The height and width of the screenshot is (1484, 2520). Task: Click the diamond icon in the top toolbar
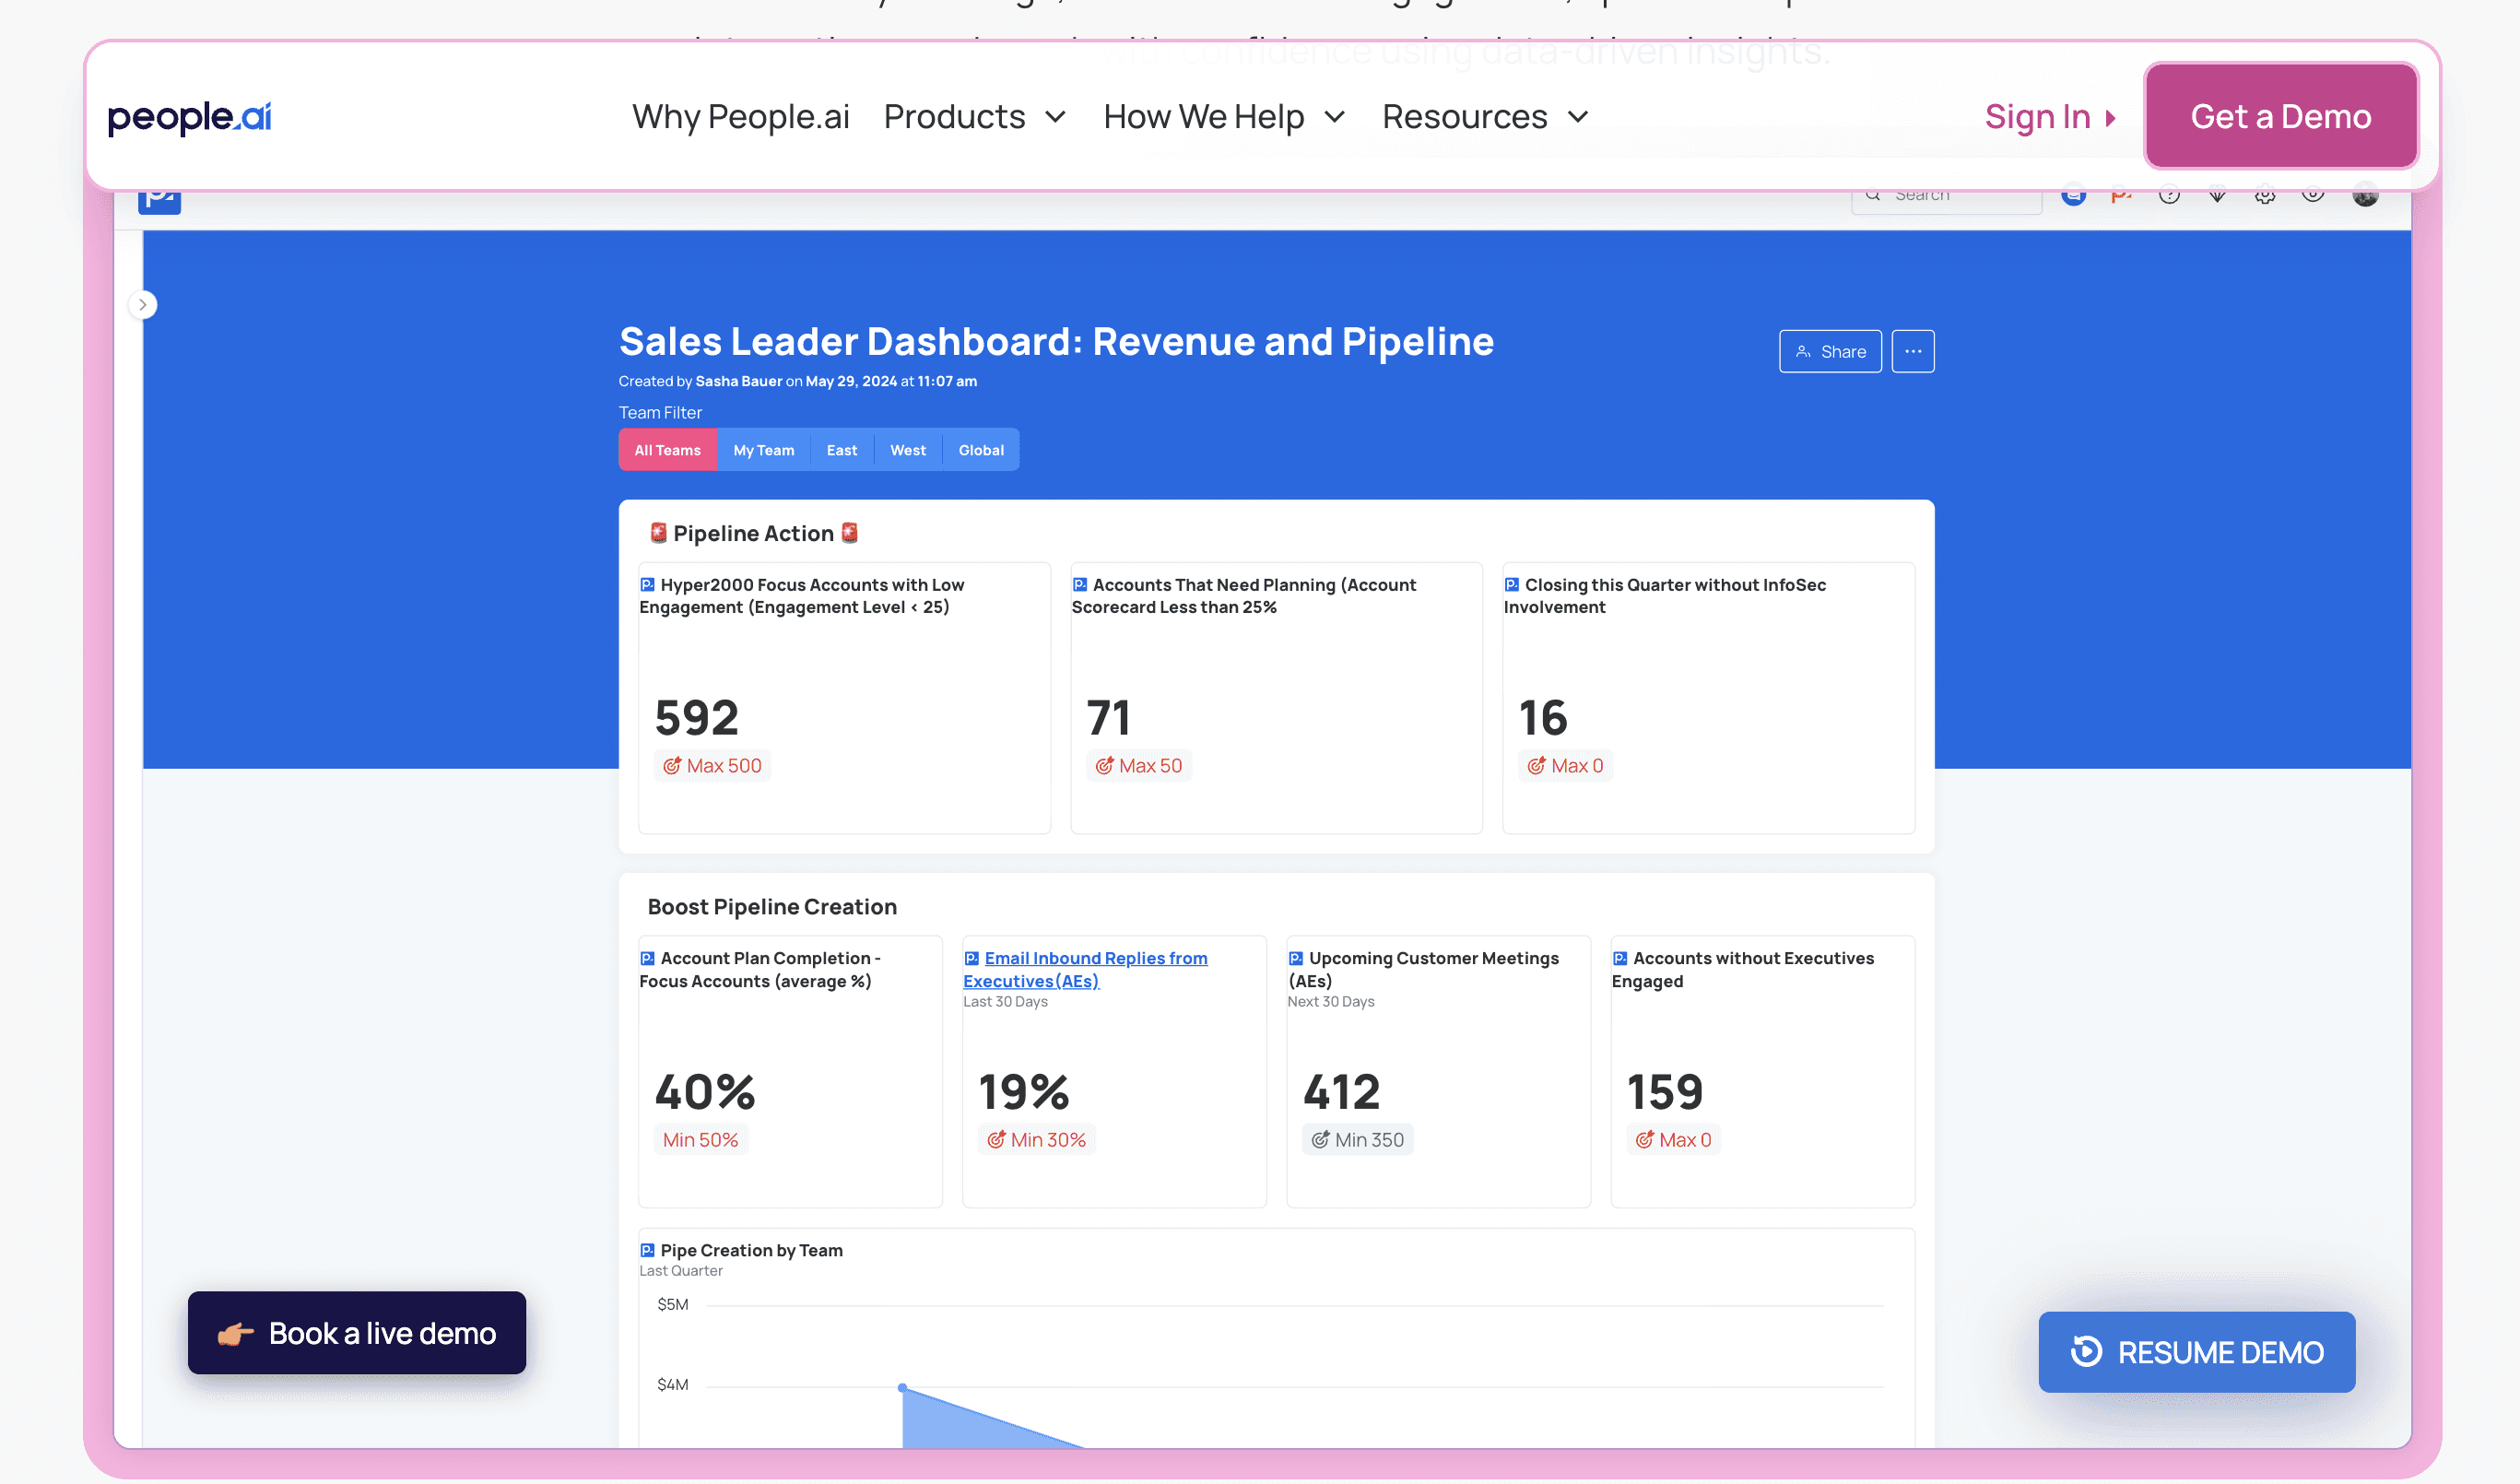(2216, 197)
